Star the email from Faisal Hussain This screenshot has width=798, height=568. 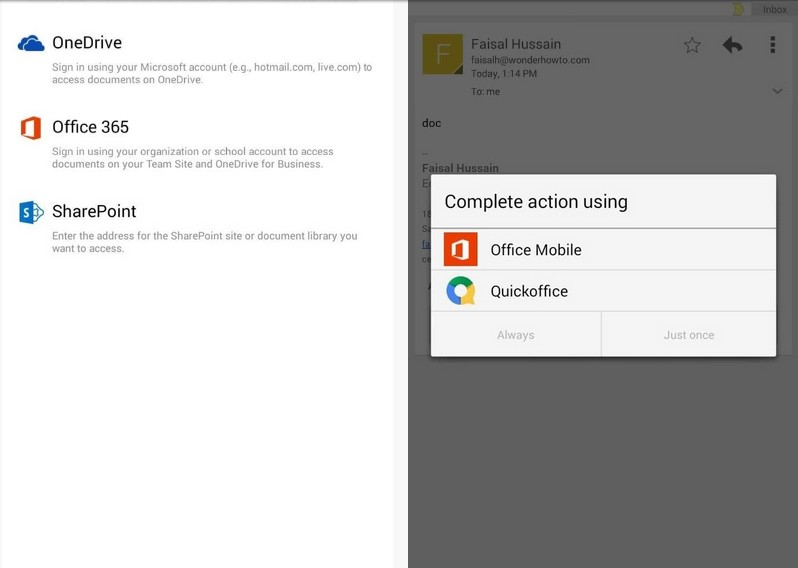tap(692, 45)
